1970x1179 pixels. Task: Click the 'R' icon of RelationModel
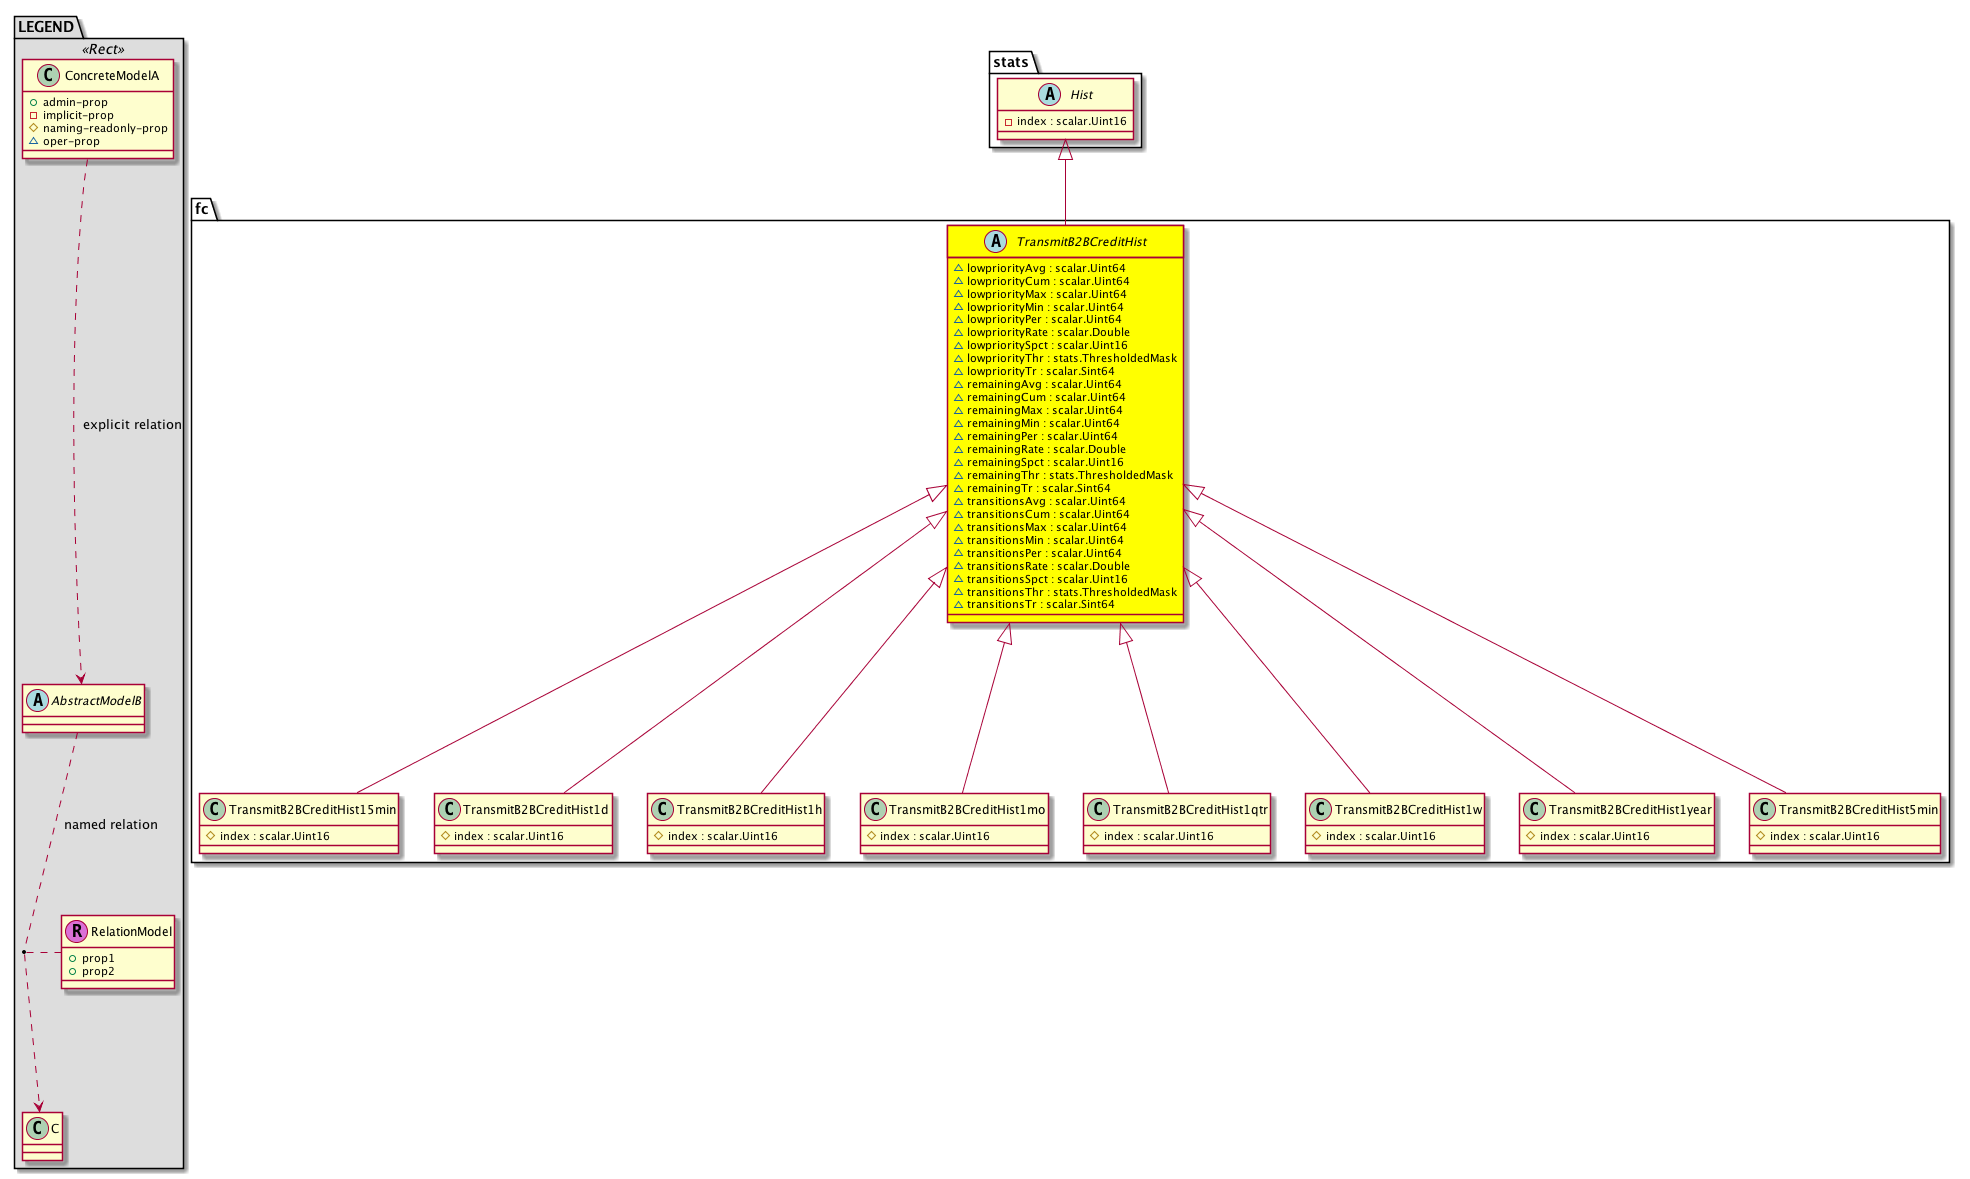pos(76,931)
